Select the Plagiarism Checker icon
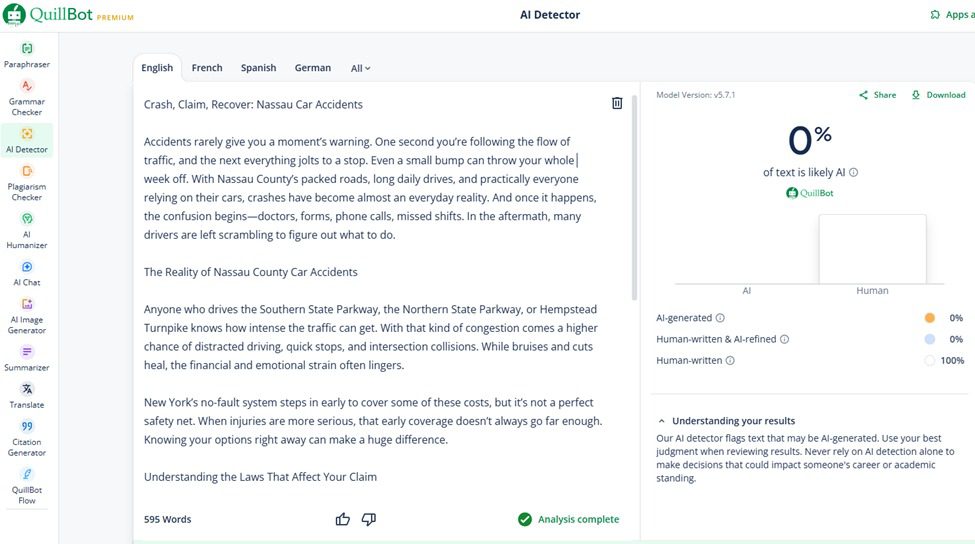This screenshot has width=975, height=544. 27,172
